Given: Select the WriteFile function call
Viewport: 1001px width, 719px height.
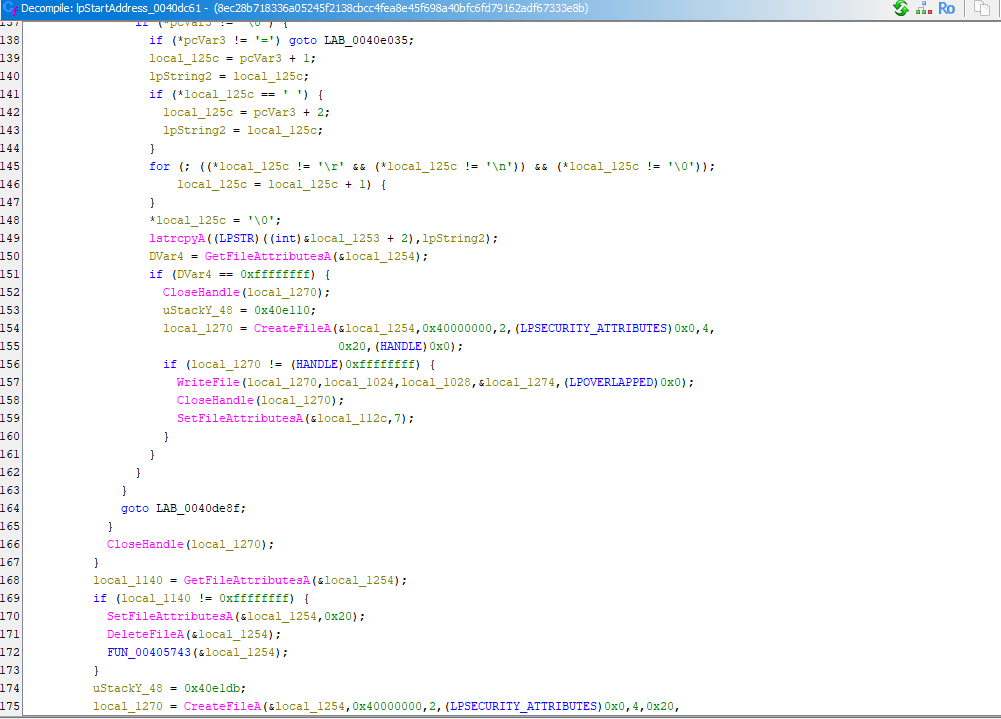Looking at the screenshot, I should [208, 382].
